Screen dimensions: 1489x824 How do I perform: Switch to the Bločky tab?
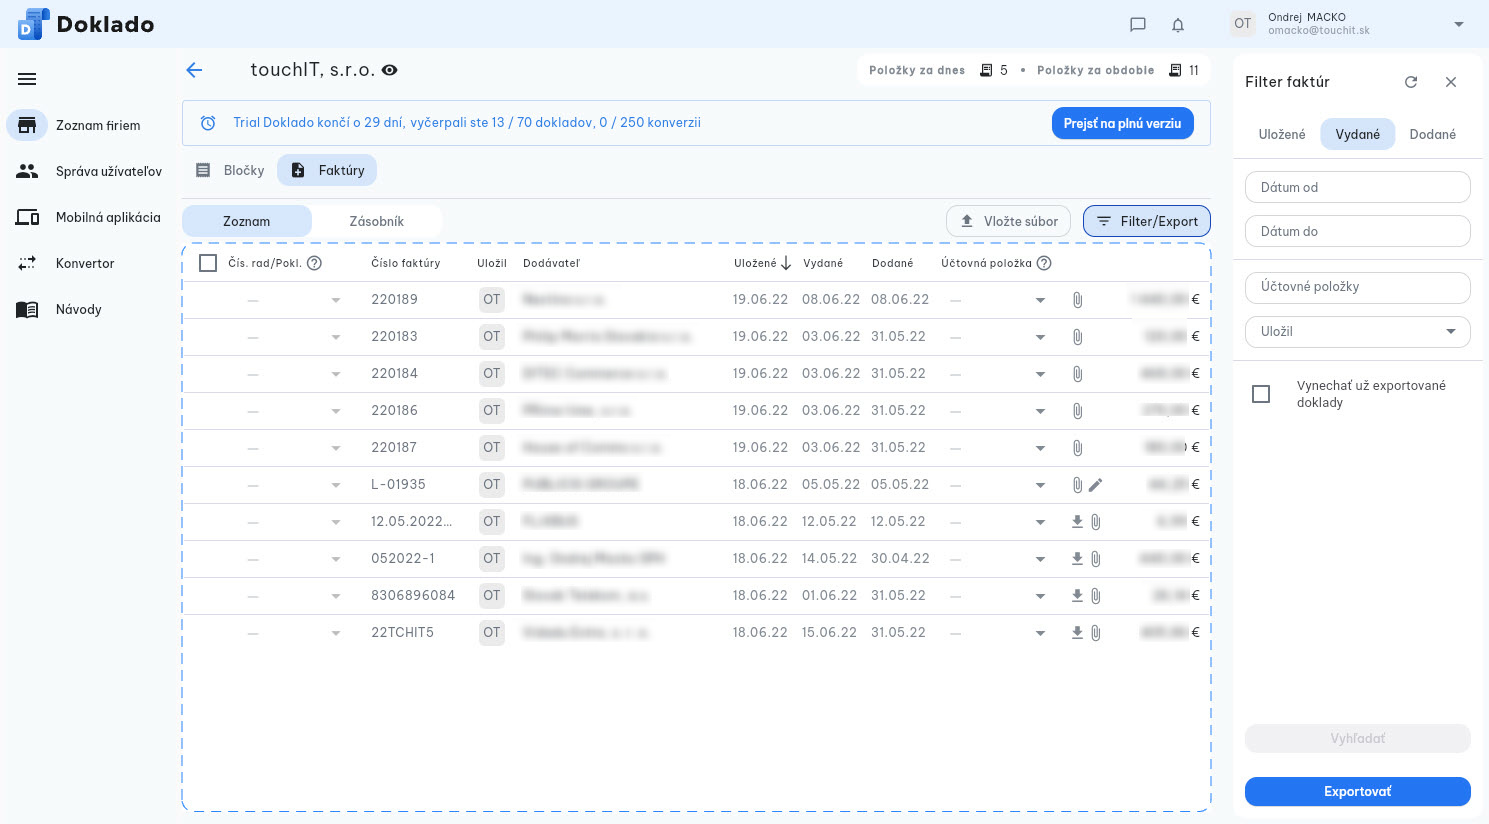230,170
